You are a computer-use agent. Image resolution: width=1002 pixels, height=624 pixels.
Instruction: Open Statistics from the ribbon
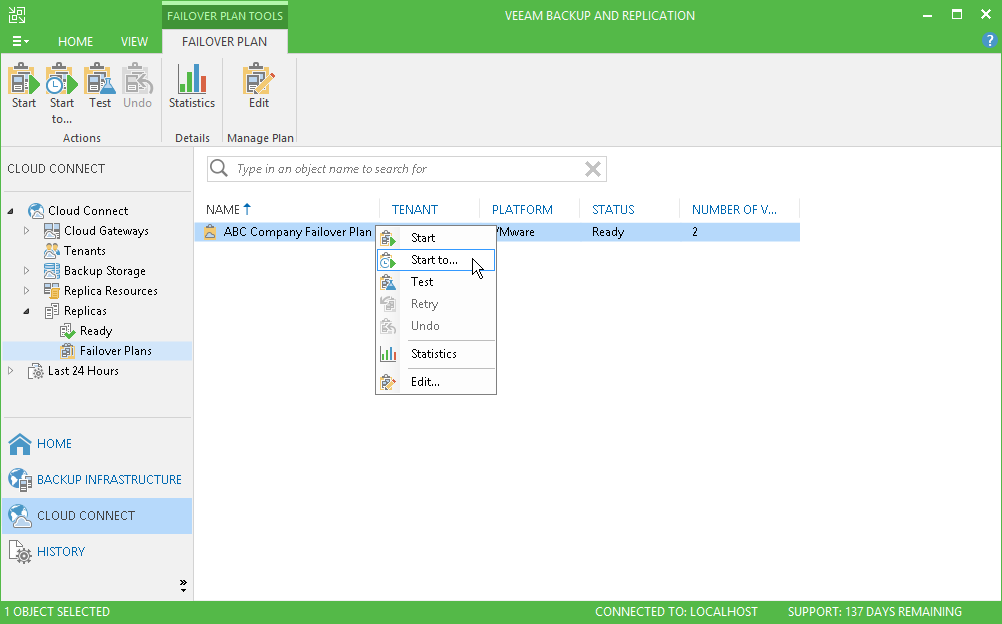192,79
